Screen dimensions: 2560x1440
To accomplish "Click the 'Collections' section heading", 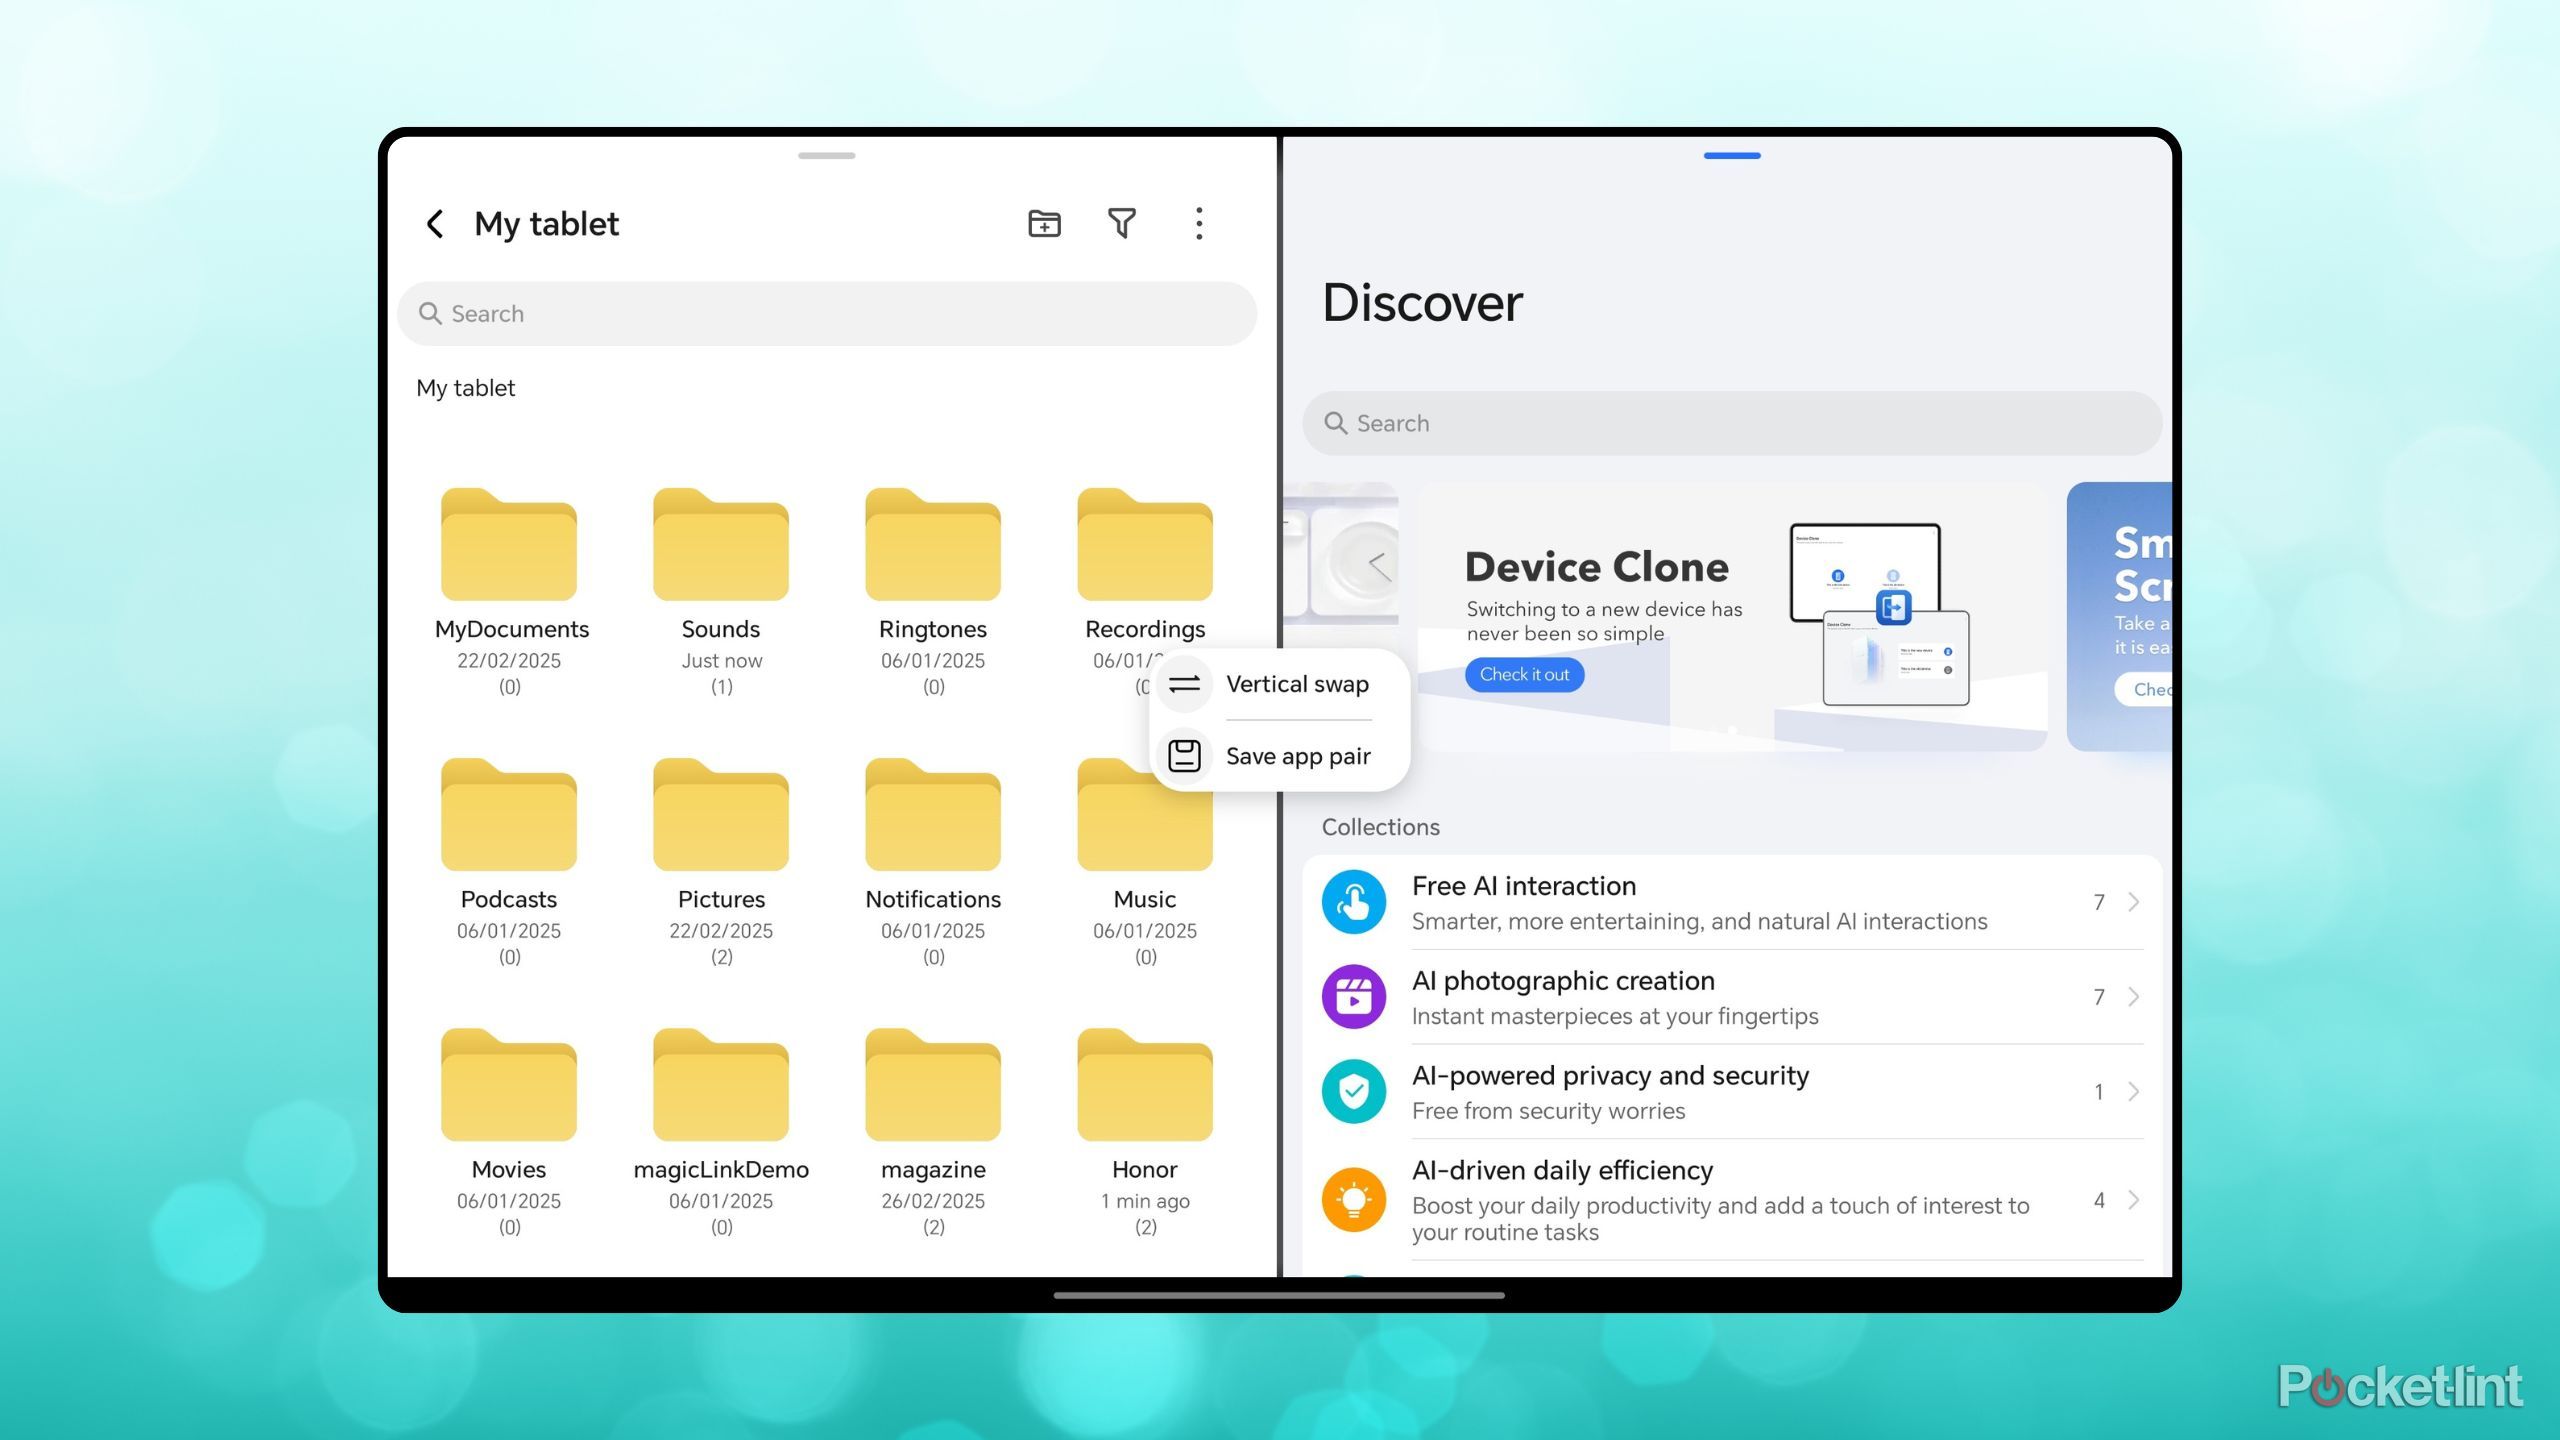I will (x=1380, y=827).
